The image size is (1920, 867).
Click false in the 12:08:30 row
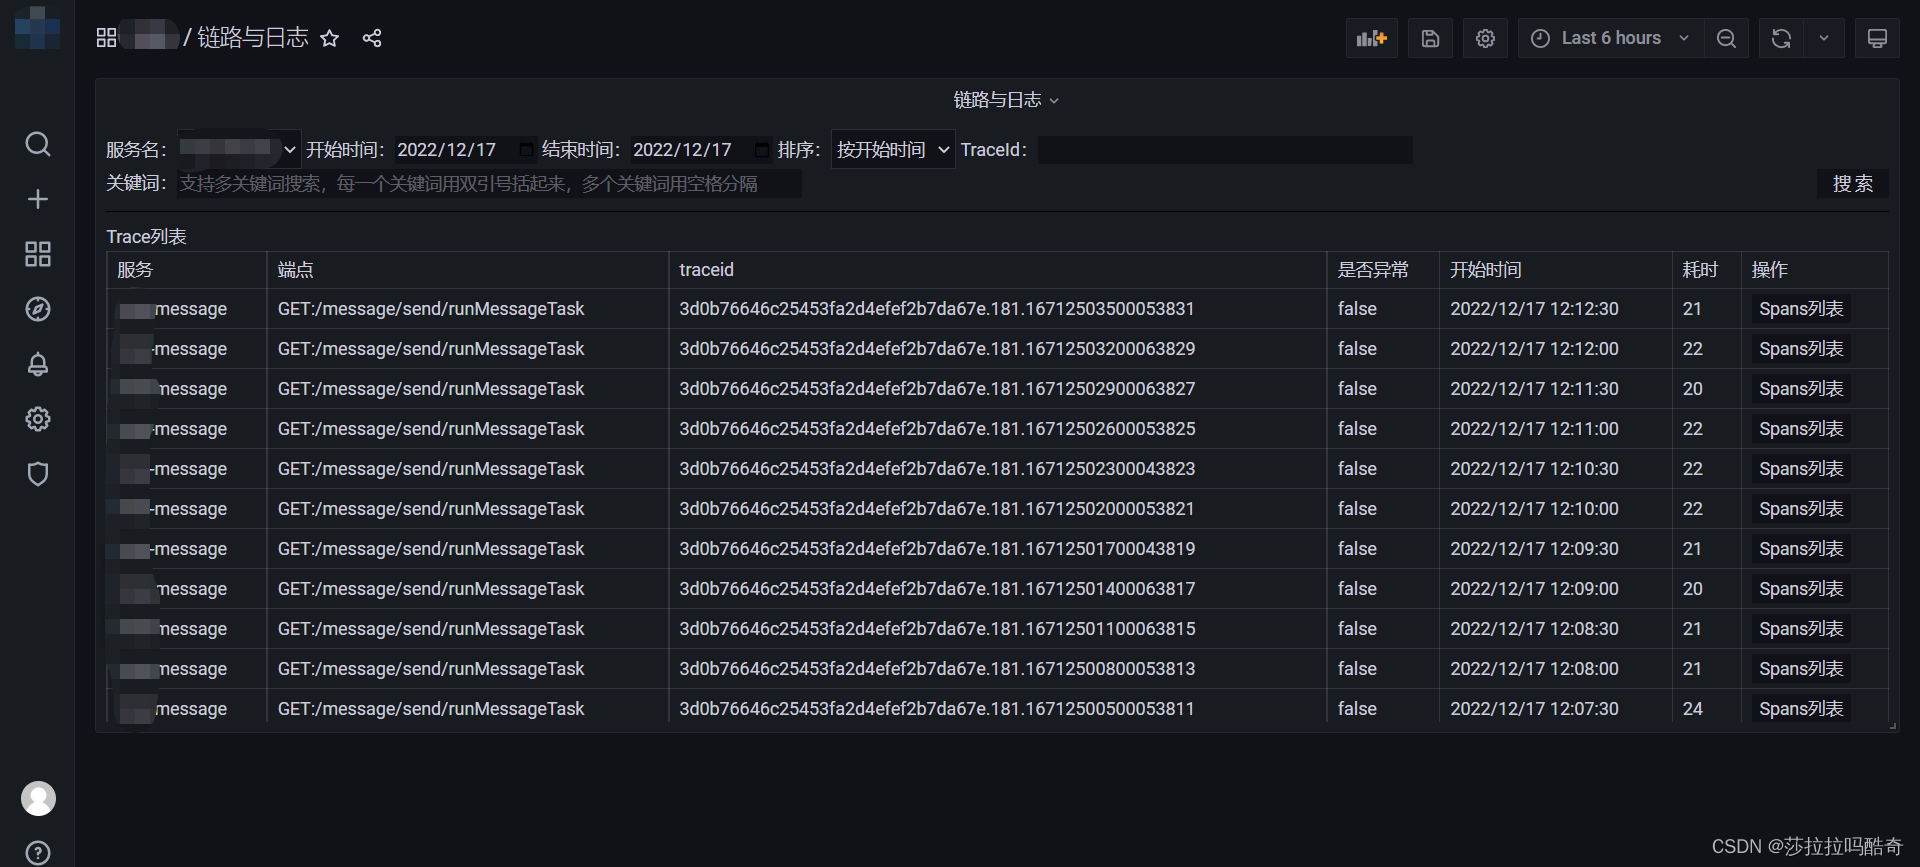(1357, 629)
